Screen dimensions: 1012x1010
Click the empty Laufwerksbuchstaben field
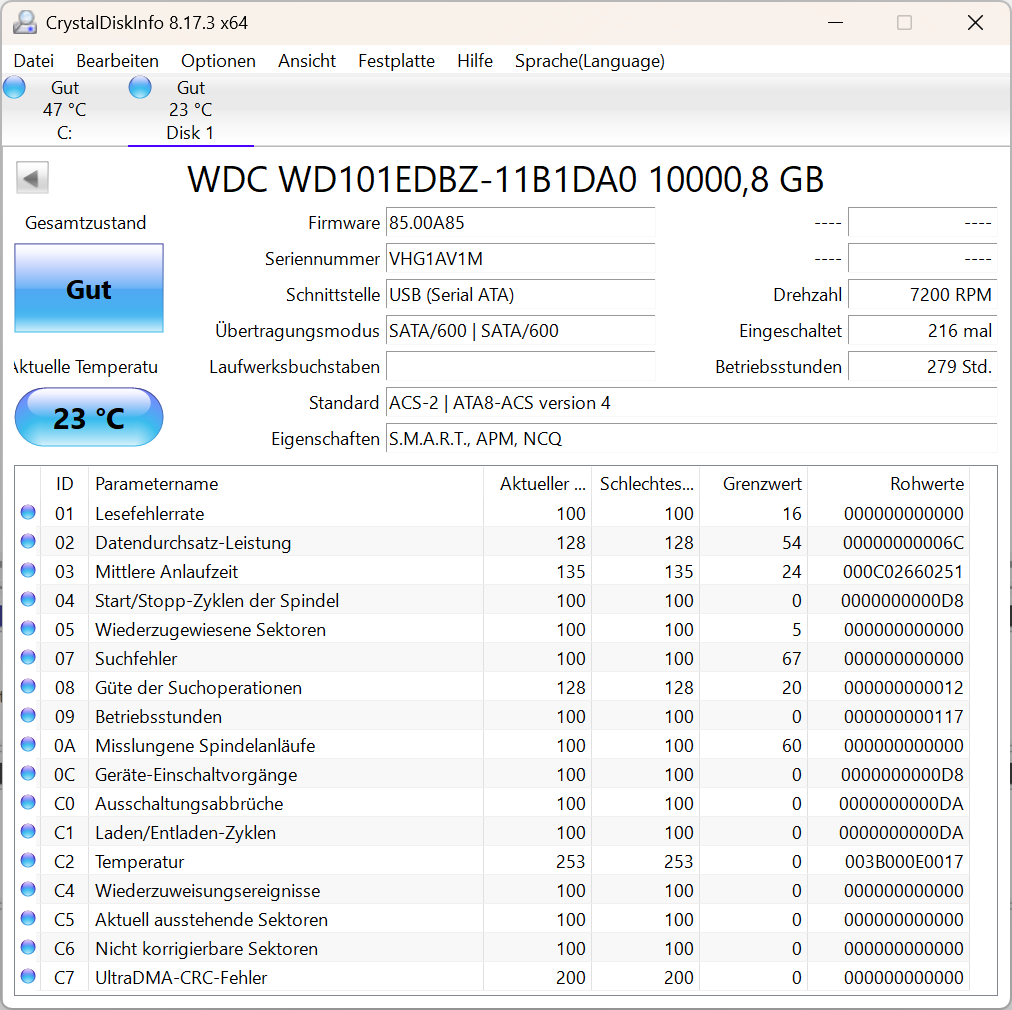click(520, 367)
